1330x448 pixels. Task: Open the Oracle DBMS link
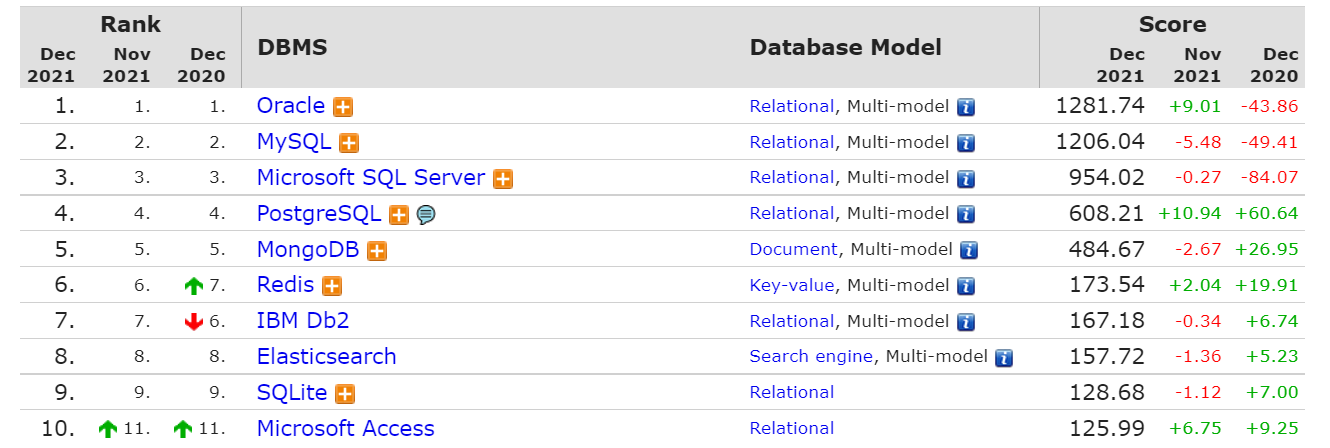point(290,106)
